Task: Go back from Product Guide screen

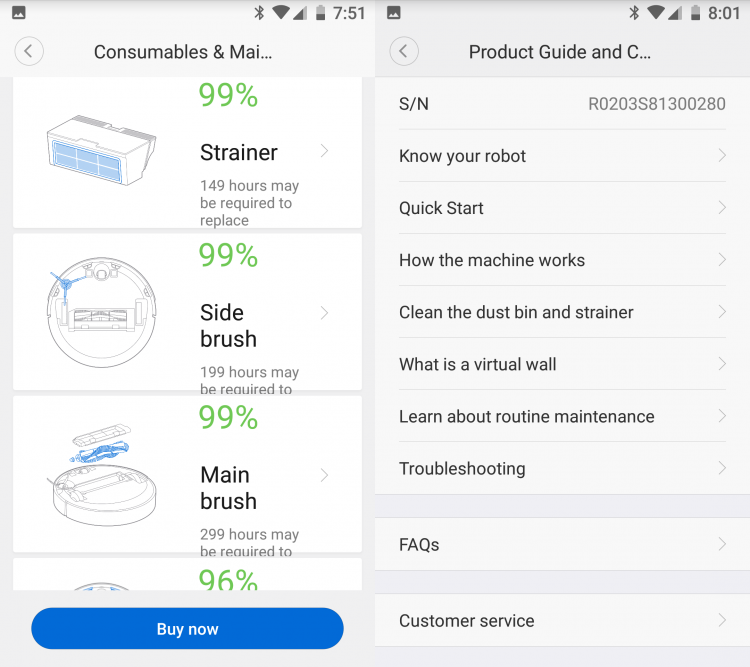Action: pyautogui.click(x=404, y=51)
